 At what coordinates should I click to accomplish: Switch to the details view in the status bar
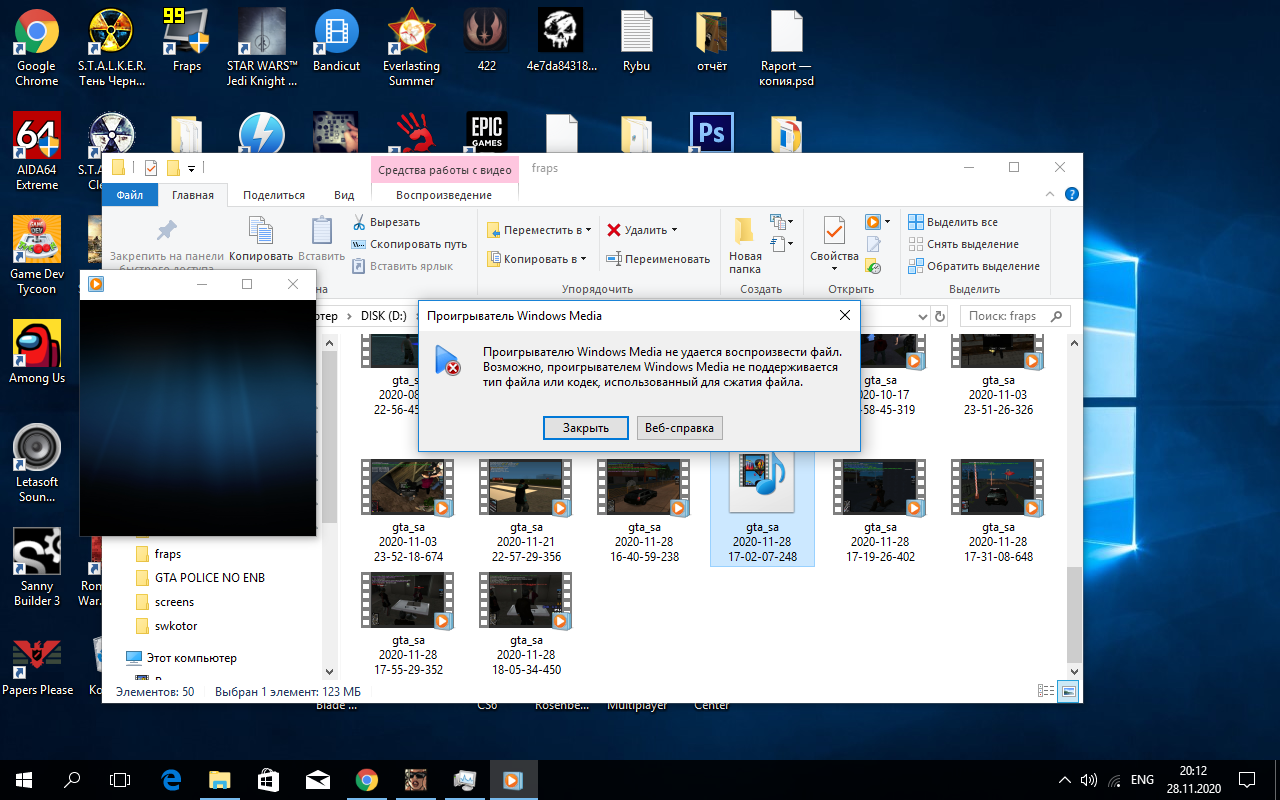tap(1046, 691)
